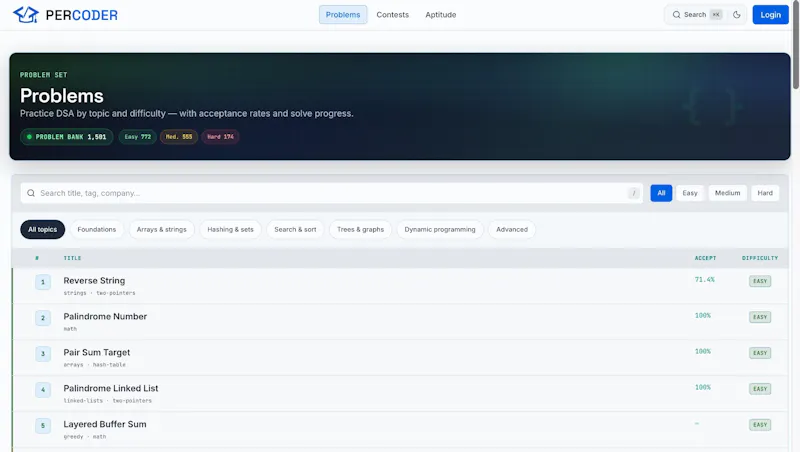Click the # column header
This screenshot has height=452, width=800.
37,258
